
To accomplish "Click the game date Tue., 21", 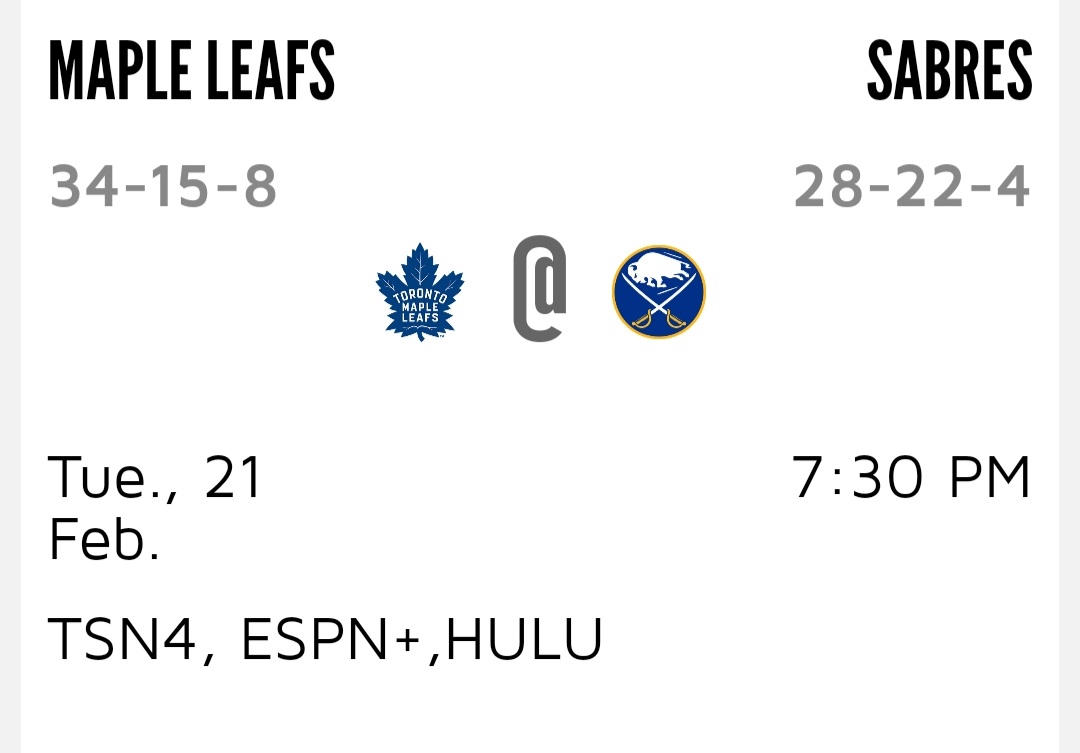I will (155, 477).
